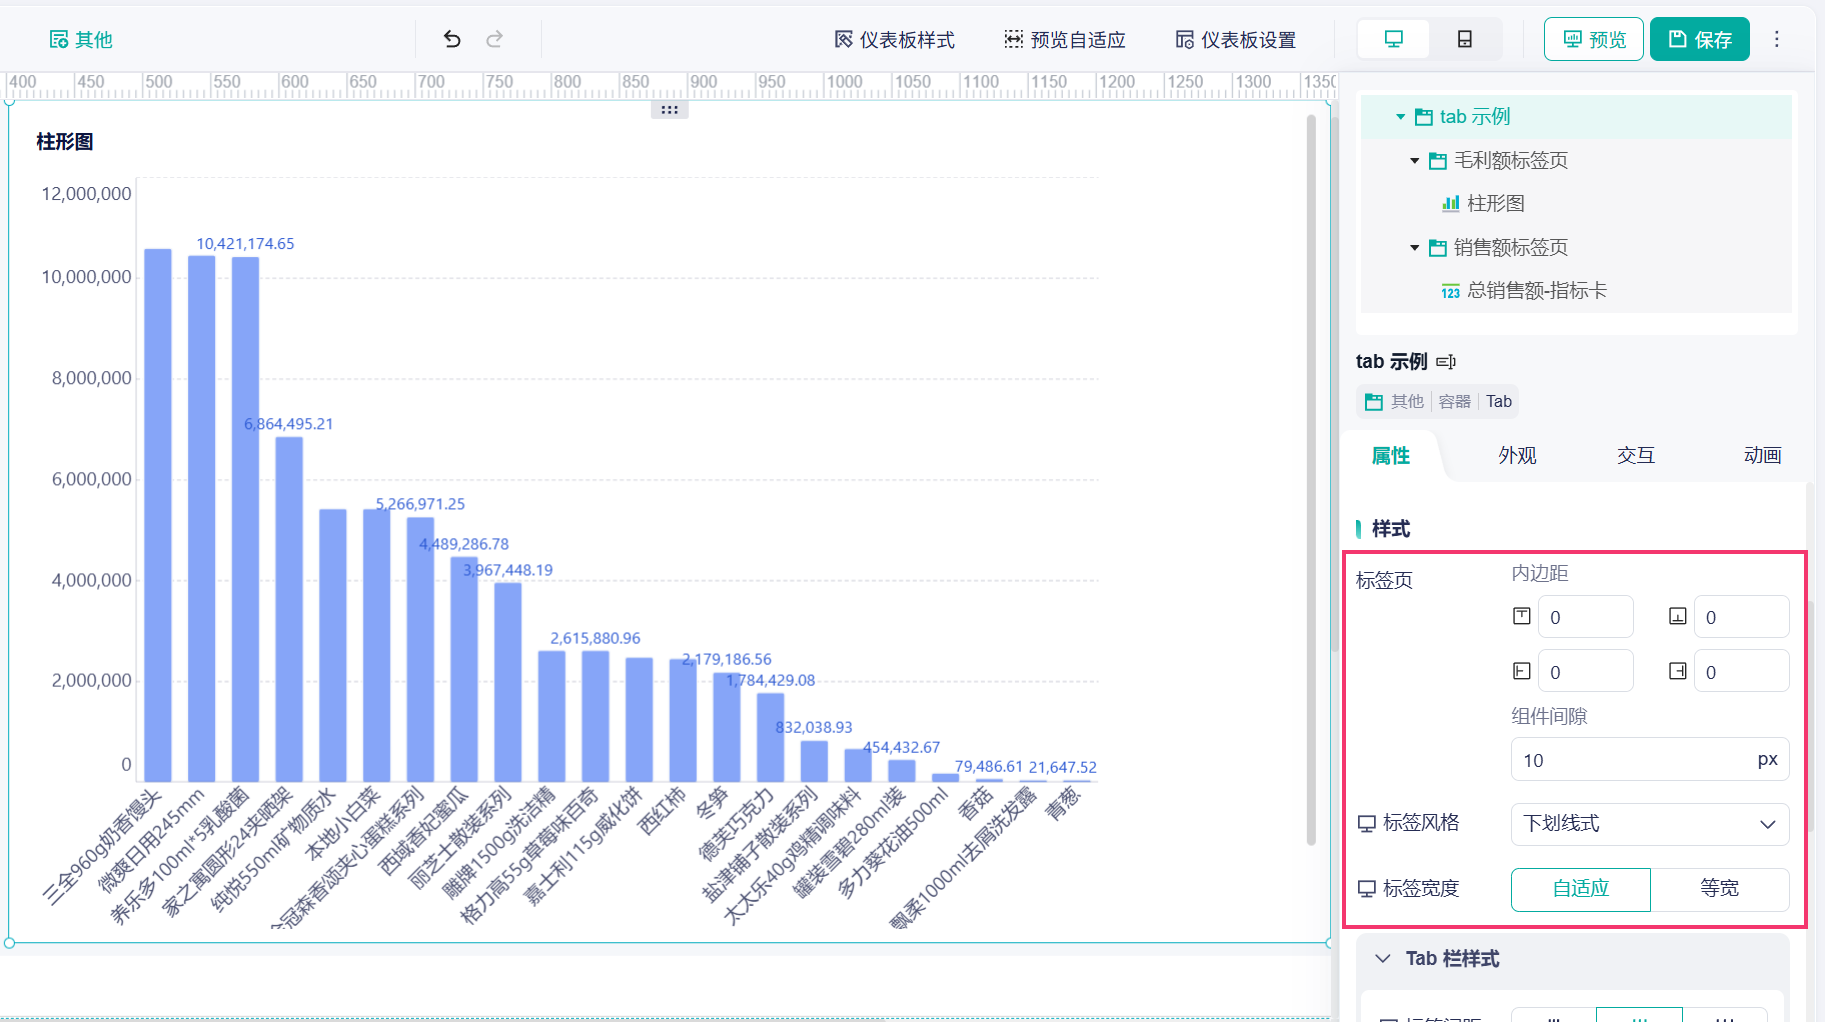Click the undo arrow icon
This screenshot has height=1022, width=1825.
click(x=452, y=39)
